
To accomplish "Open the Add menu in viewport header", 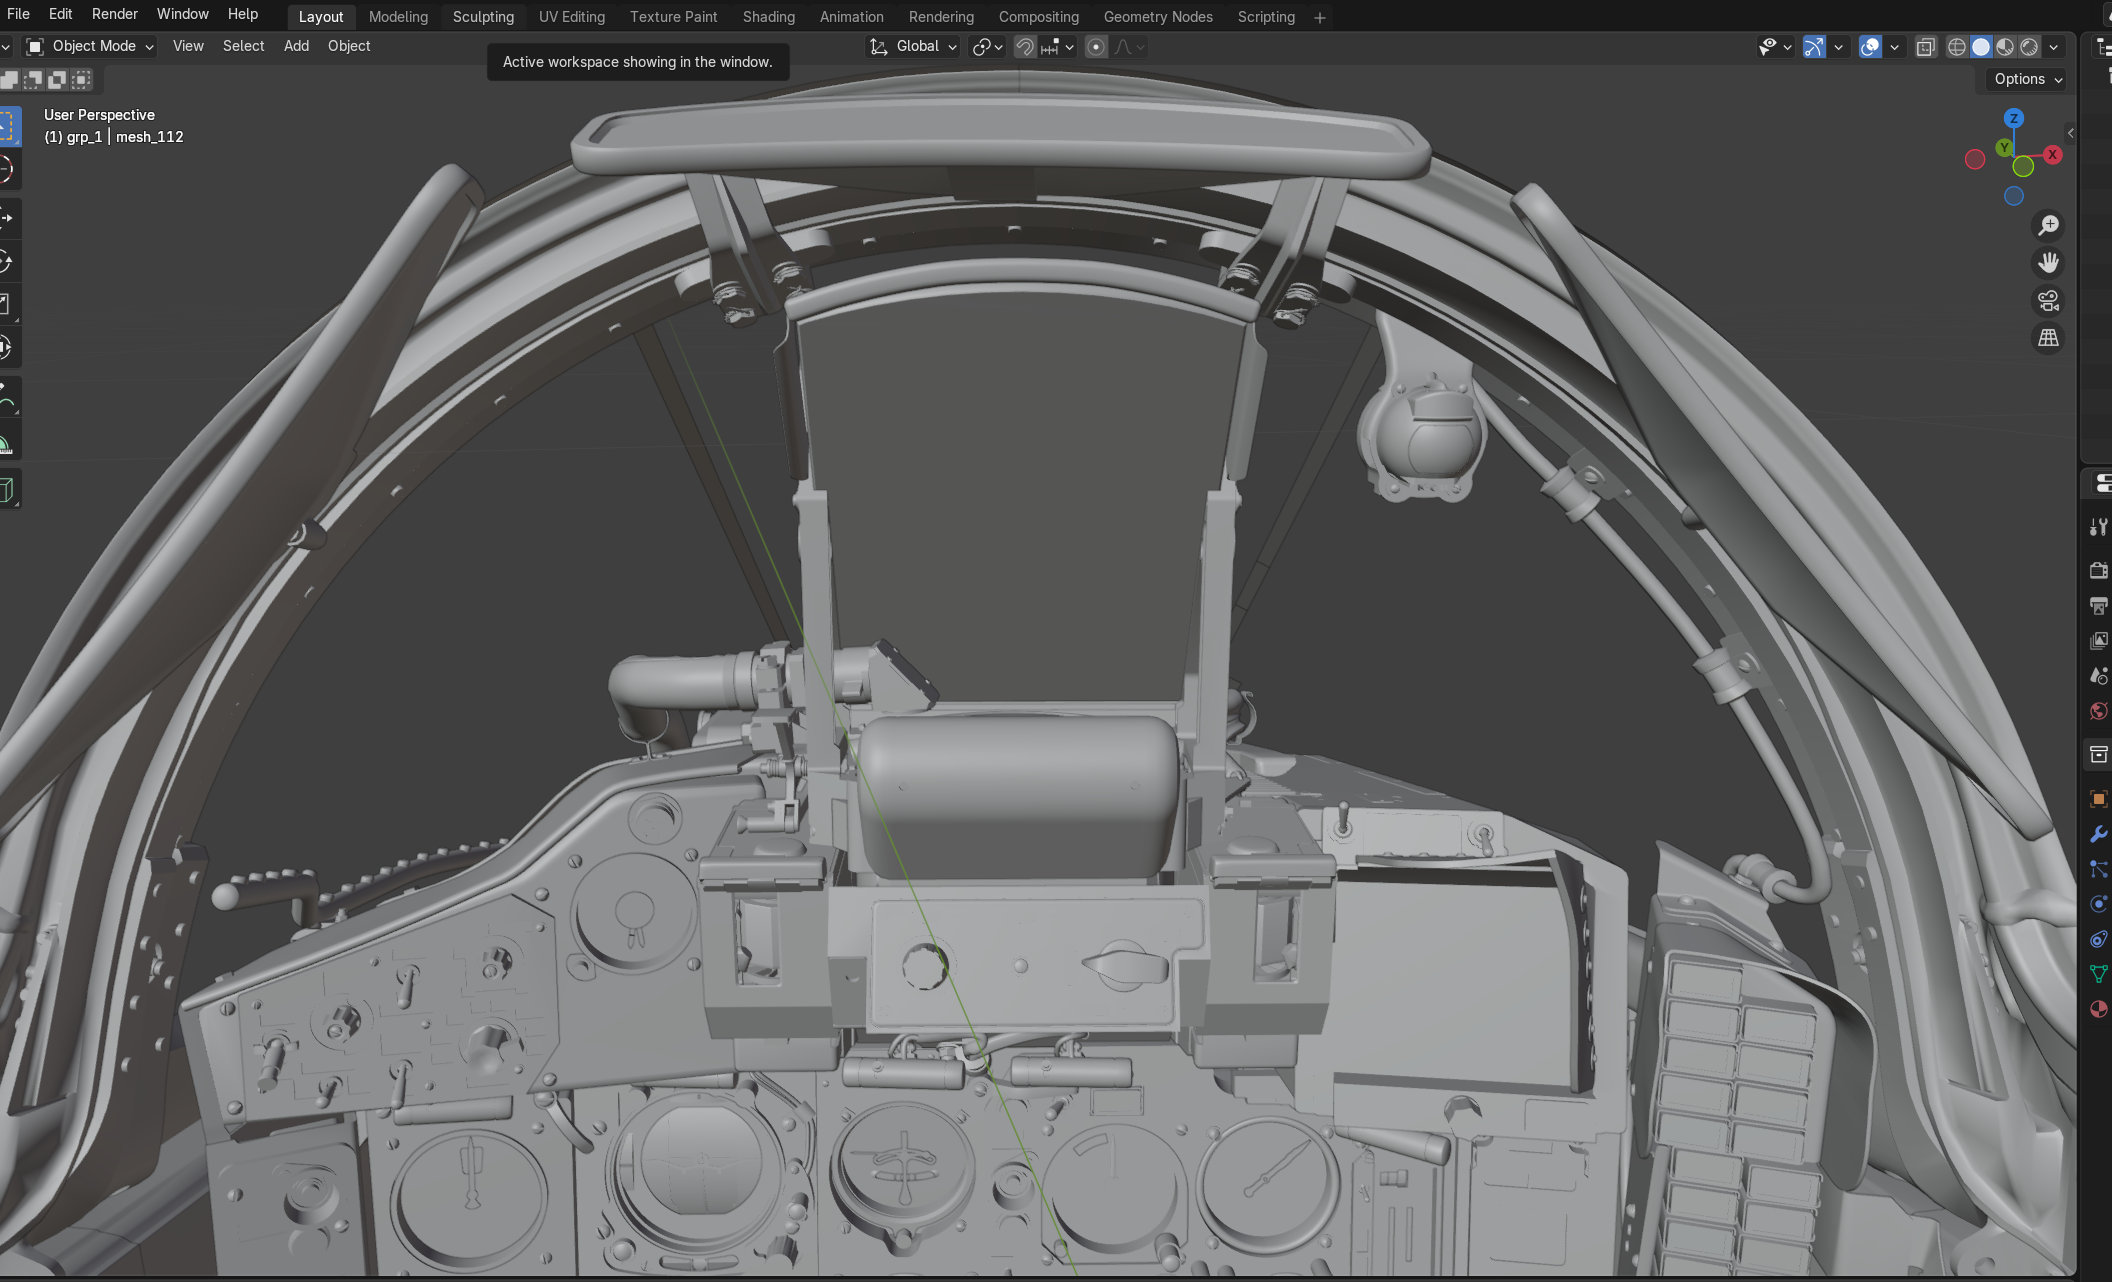I will pyautogui.click(x=296, y=46).
